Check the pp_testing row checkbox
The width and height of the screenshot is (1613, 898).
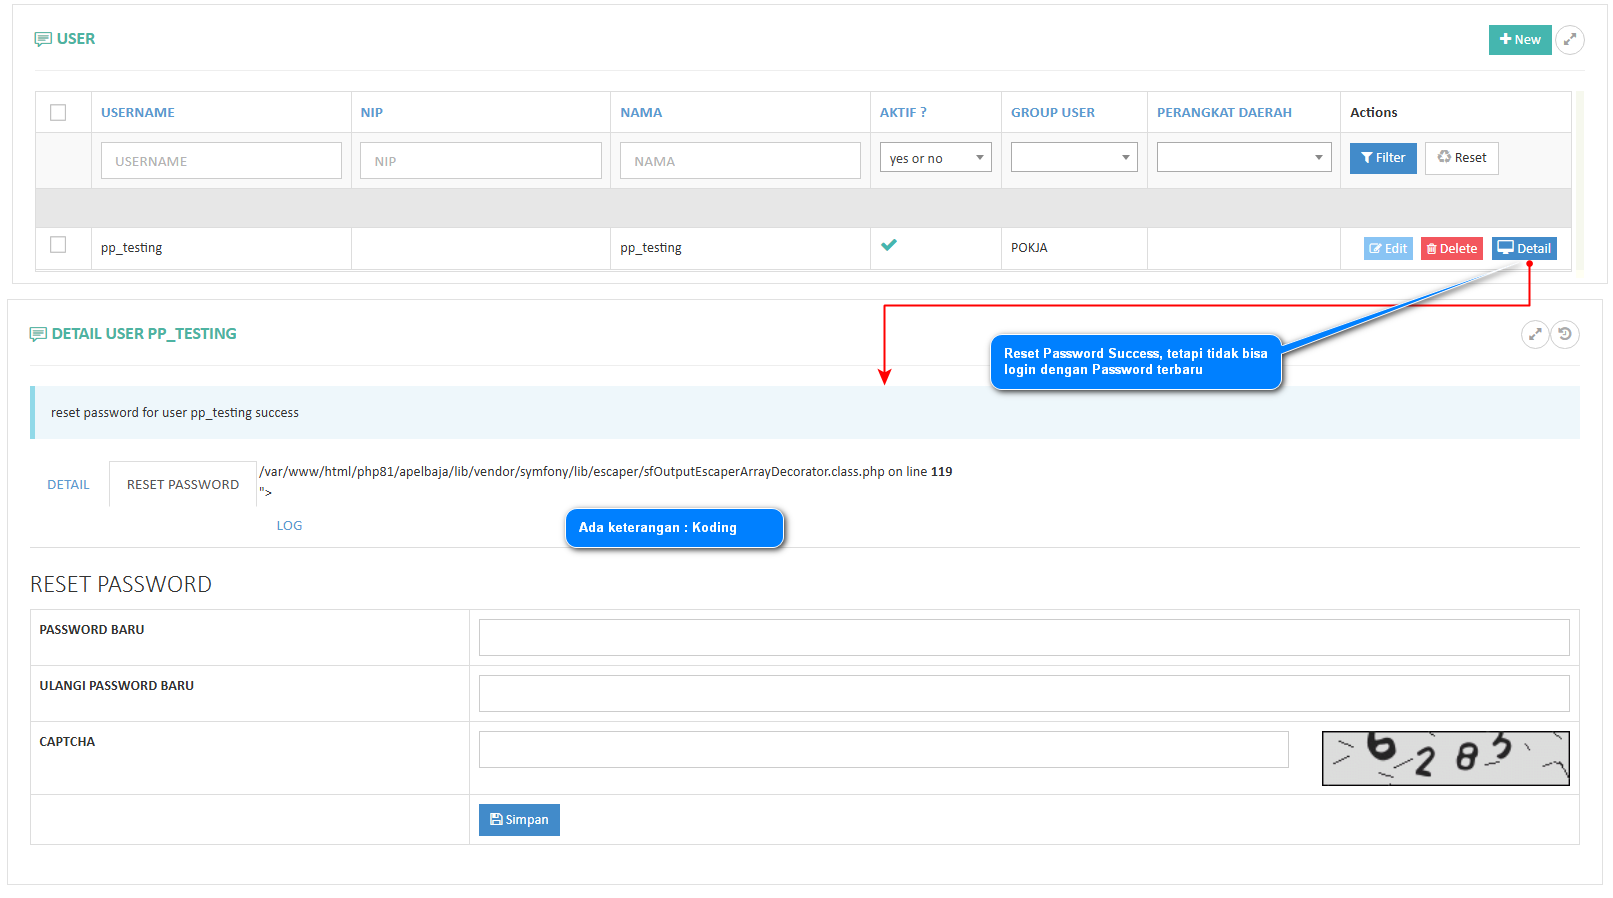(x=58, y=245)
